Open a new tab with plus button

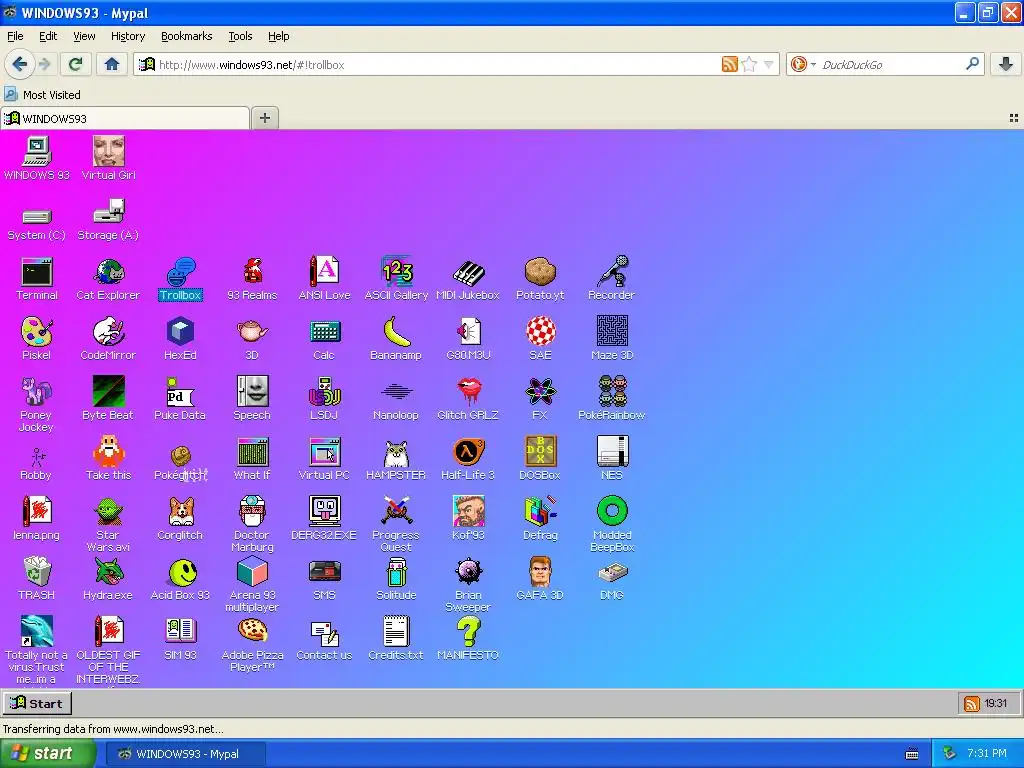[x=264, y=118]
